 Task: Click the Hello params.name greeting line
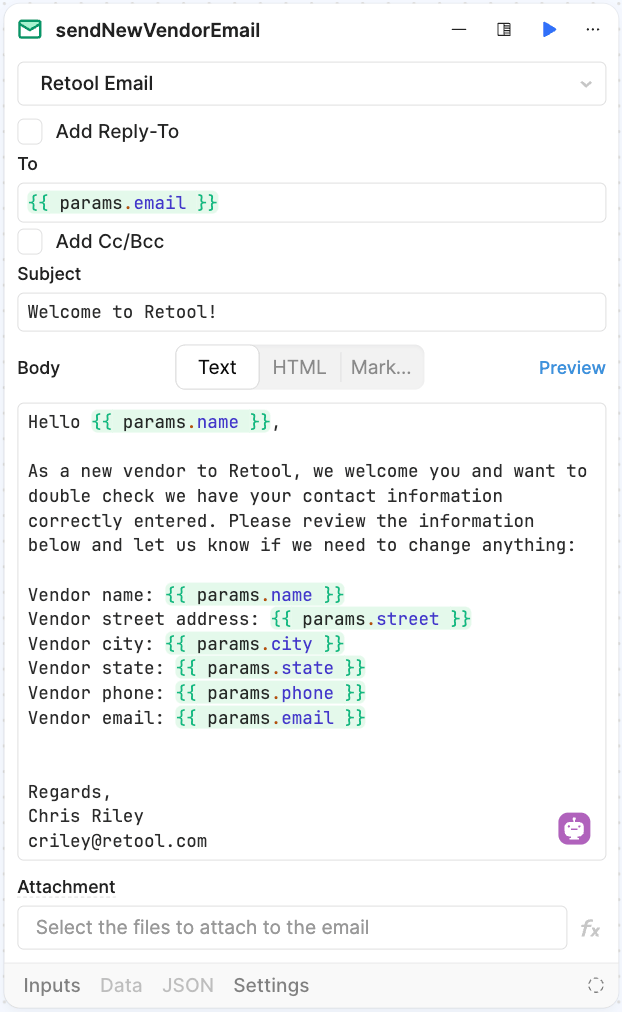154,422
